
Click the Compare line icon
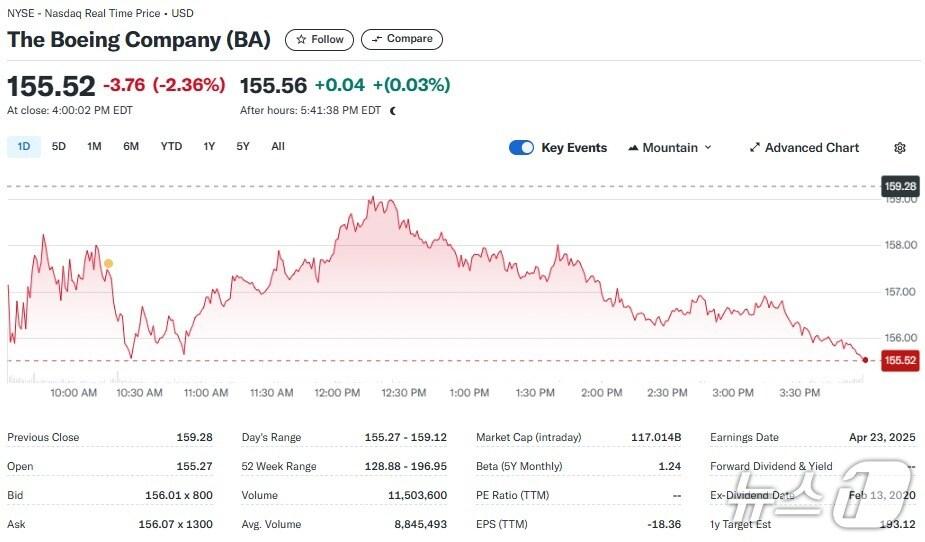[376, 40]
